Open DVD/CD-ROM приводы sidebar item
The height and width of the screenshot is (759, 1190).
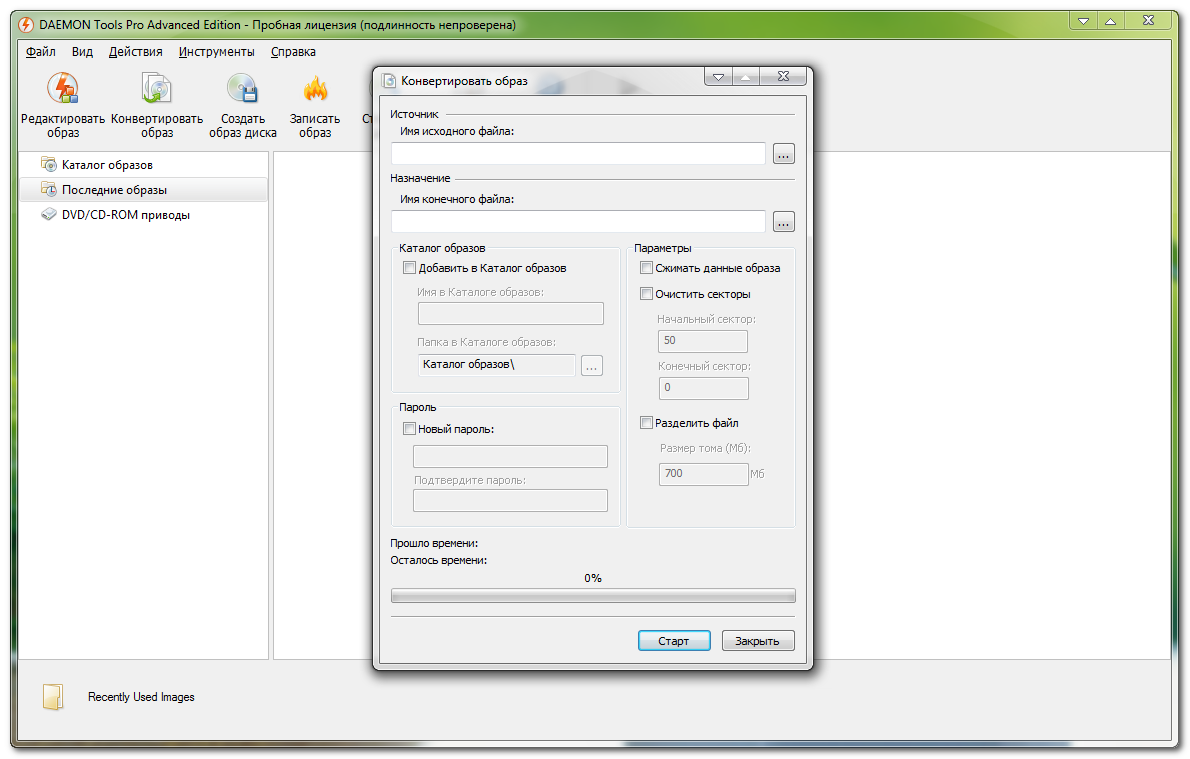[x=125, y=215]
